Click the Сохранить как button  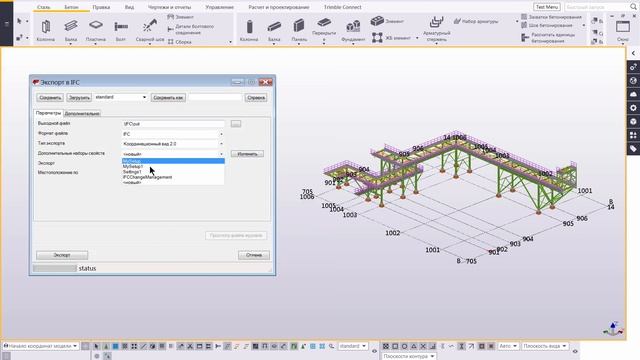168,98
